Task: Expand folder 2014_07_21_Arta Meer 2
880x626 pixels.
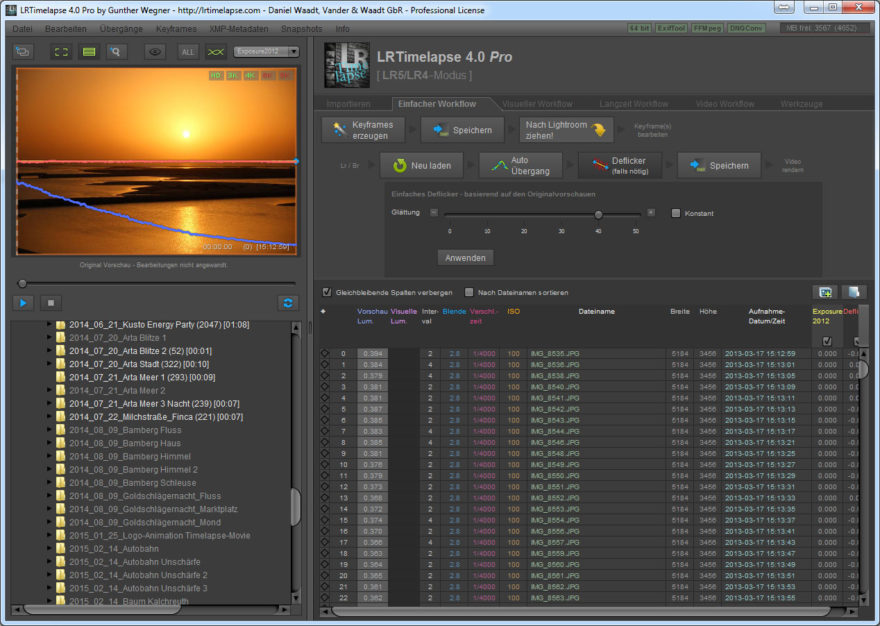Action: tap(49, 390)
